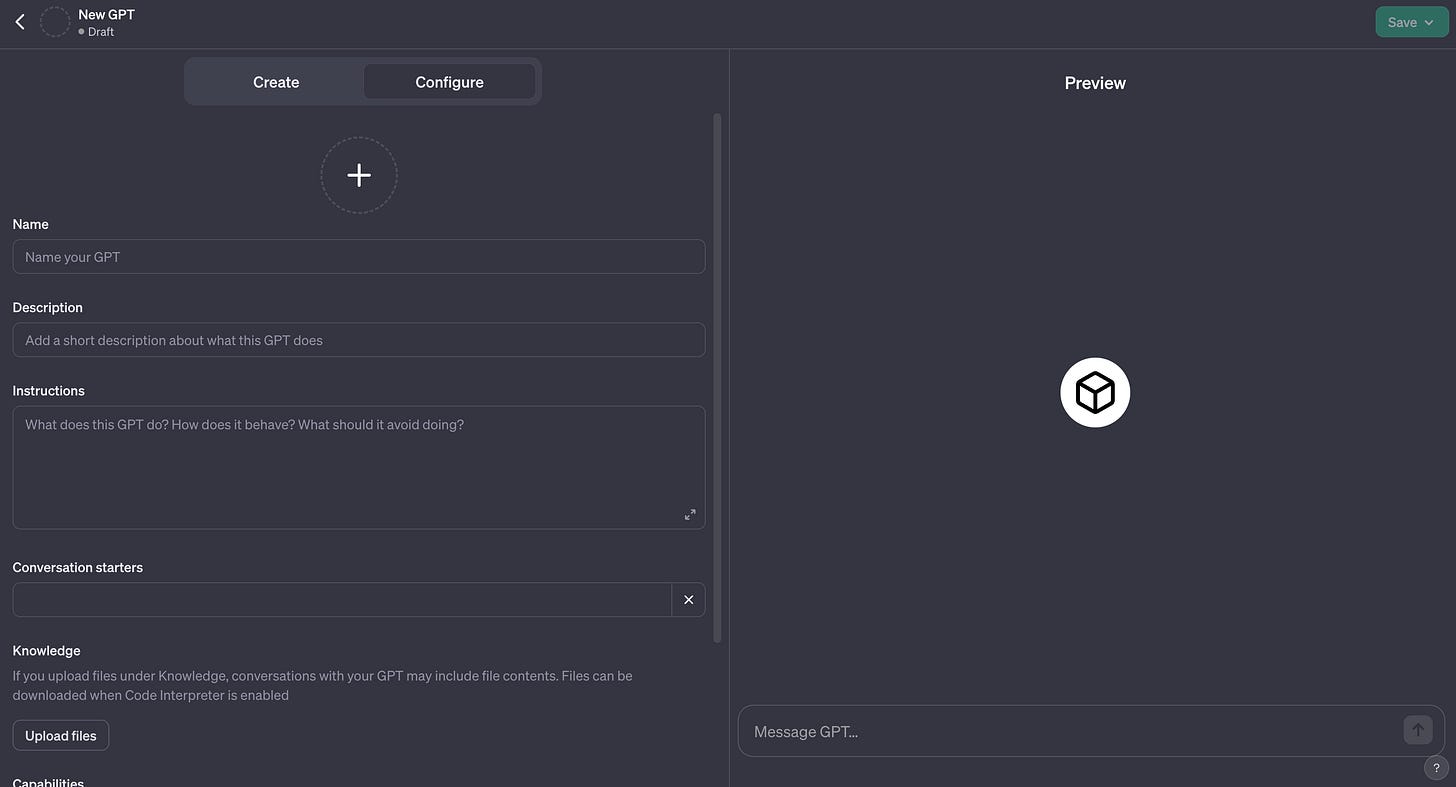The height and width of the screenshot is (787, 1456).
Task: Go back using the left arrow icon
Action: pyautogui.click(x=20, y=22)
